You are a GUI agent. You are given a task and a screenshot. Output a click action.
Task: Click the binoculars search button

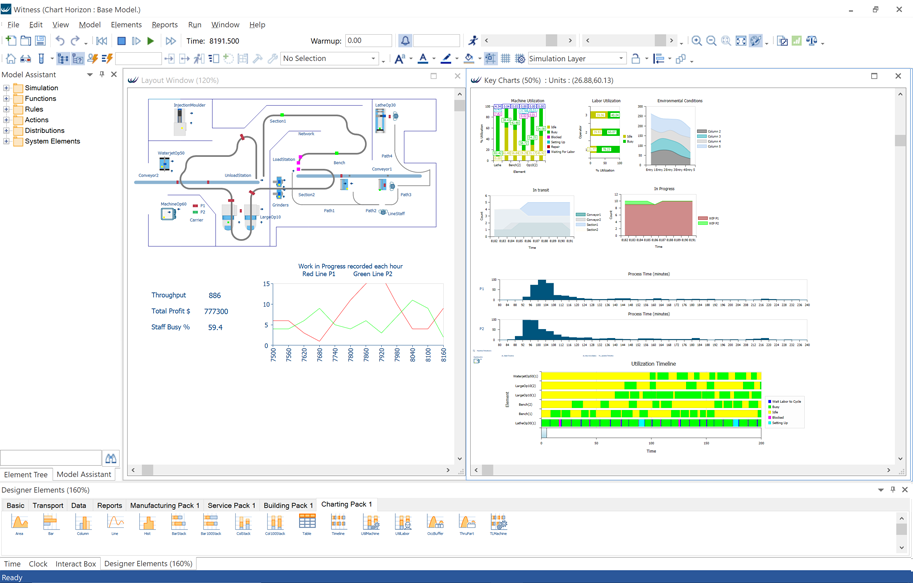coord(111,458)
